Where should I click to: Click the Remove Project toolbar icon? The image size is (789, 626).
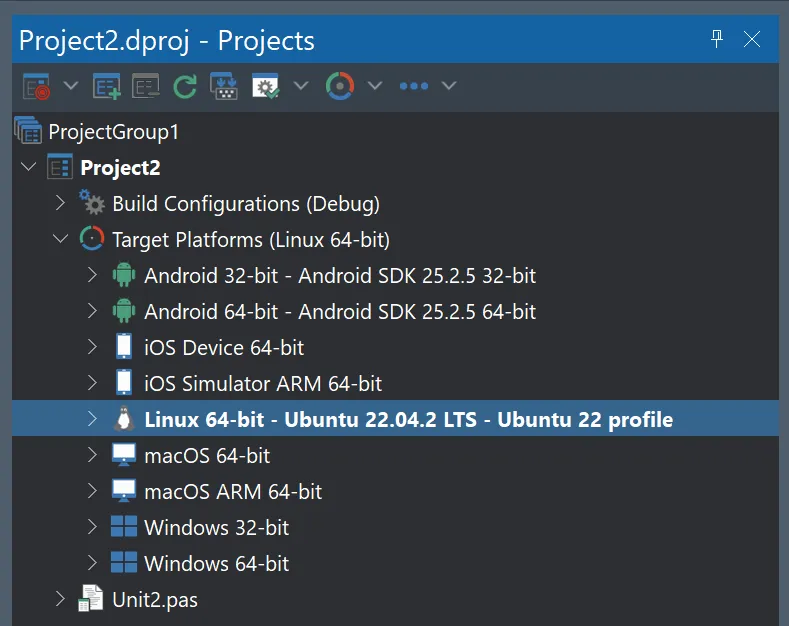tap(146, 86)
